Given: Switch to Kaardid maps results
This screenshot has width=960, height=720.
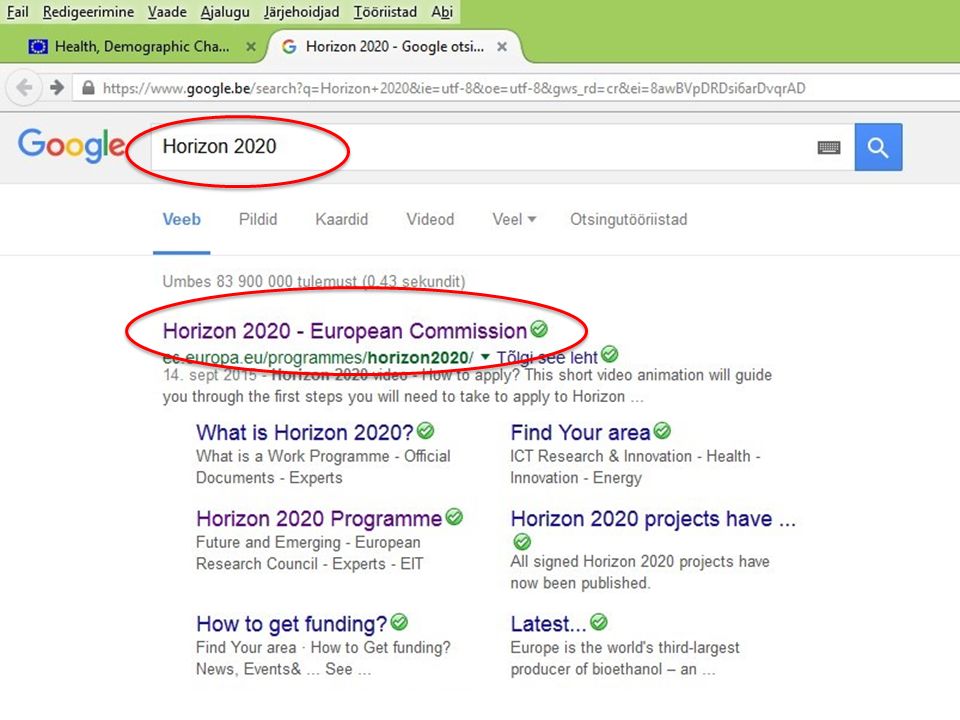Looking at the screenshot, I should (x=342, y=219).
